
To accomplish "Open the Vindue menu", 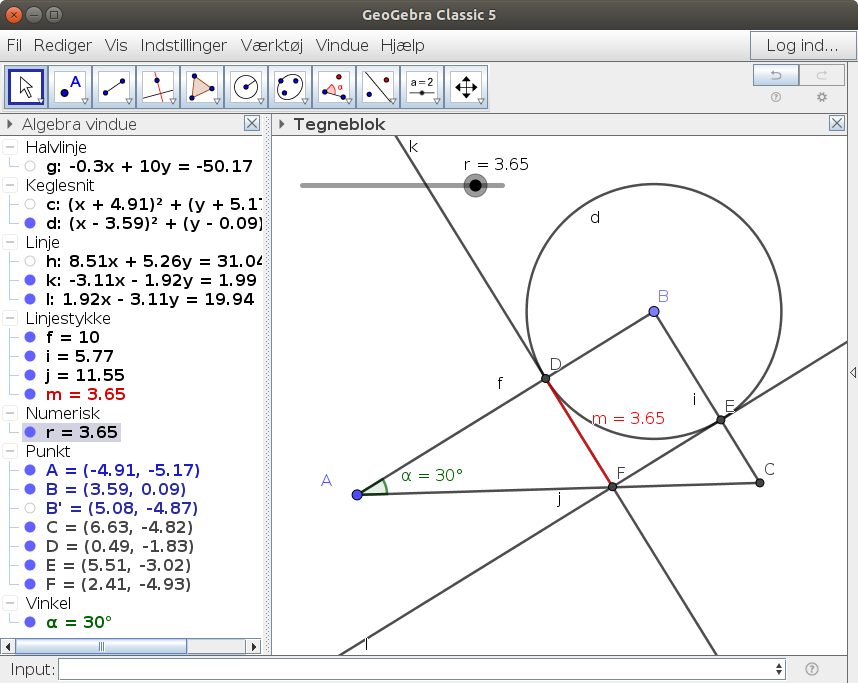I will coord(342,45).
